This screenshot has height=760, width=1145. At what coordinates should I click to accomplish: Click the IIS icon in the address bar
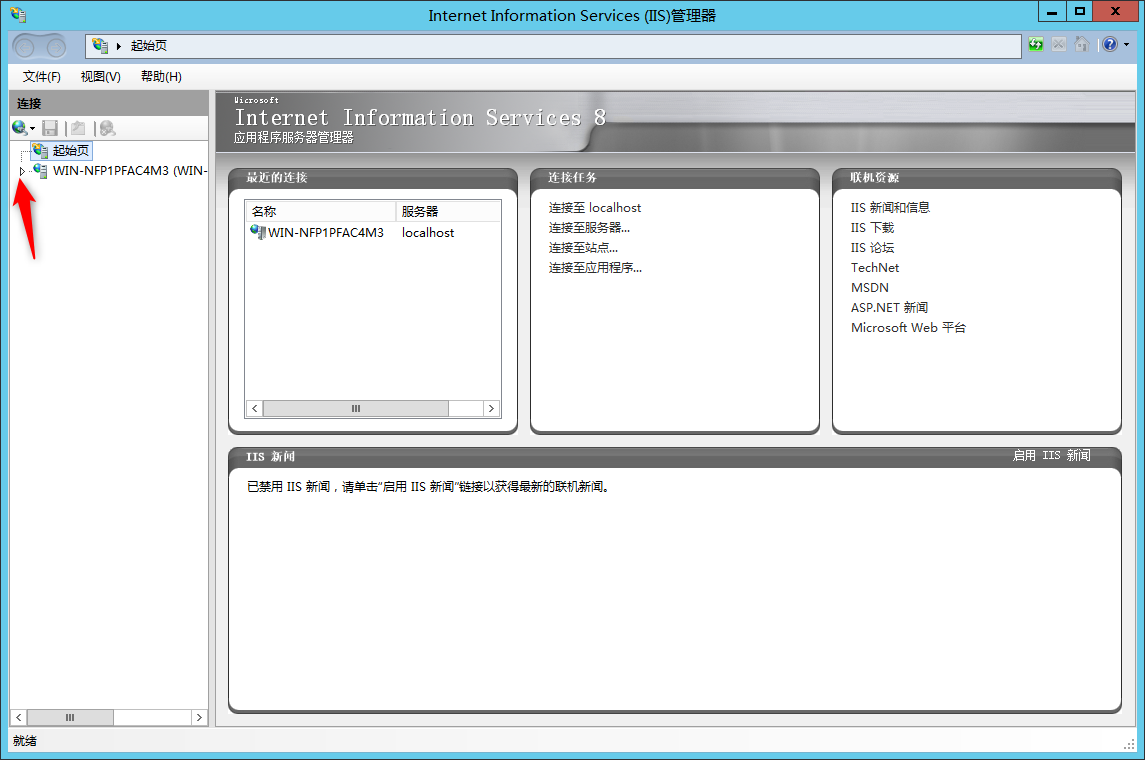tap(100, 45)
